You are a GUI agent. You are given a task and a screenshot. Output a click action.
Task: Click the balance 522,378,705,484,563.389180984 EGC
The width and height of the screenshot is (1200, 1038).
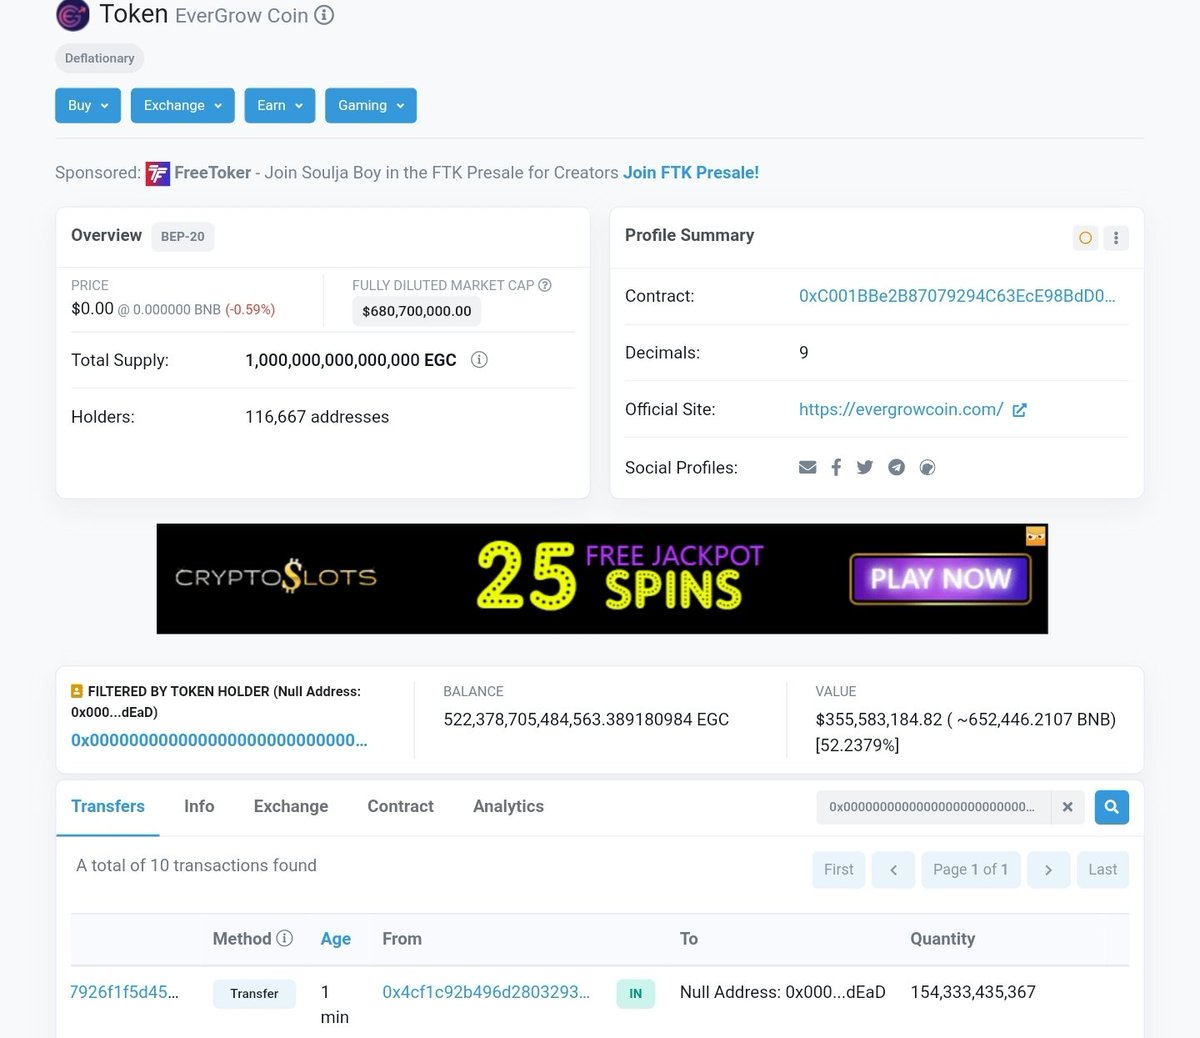[x=586, y=719]
